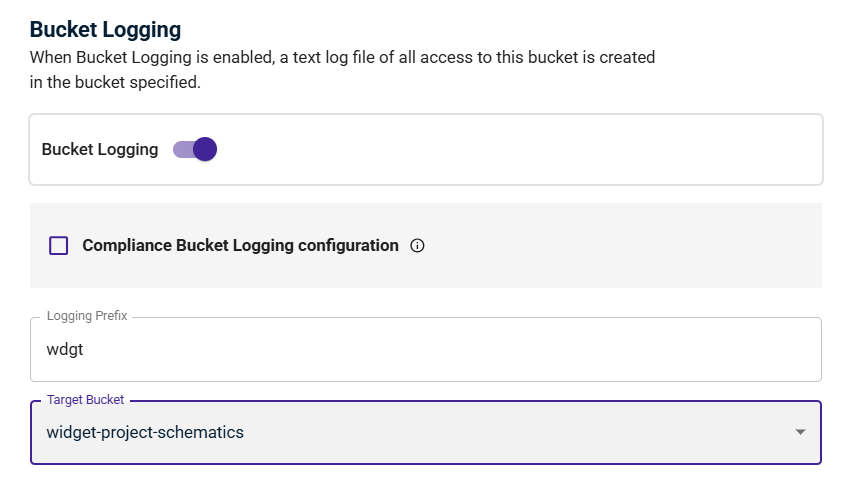Click the Bucket Logging label beside the switch
The image size is (847, 480).
click(100, 150)
